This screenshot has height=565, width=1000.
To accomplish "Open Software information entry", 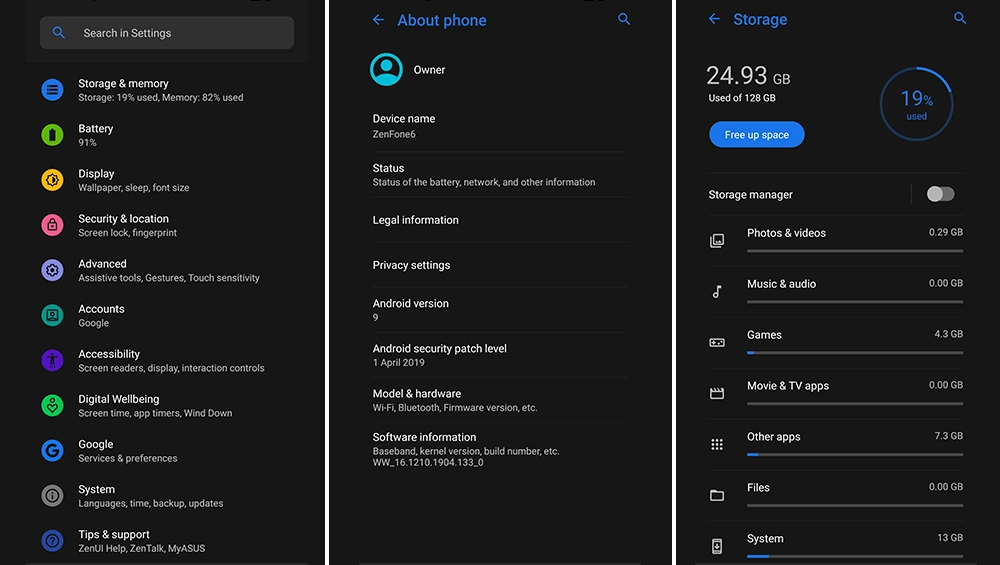I will [465, 449].
